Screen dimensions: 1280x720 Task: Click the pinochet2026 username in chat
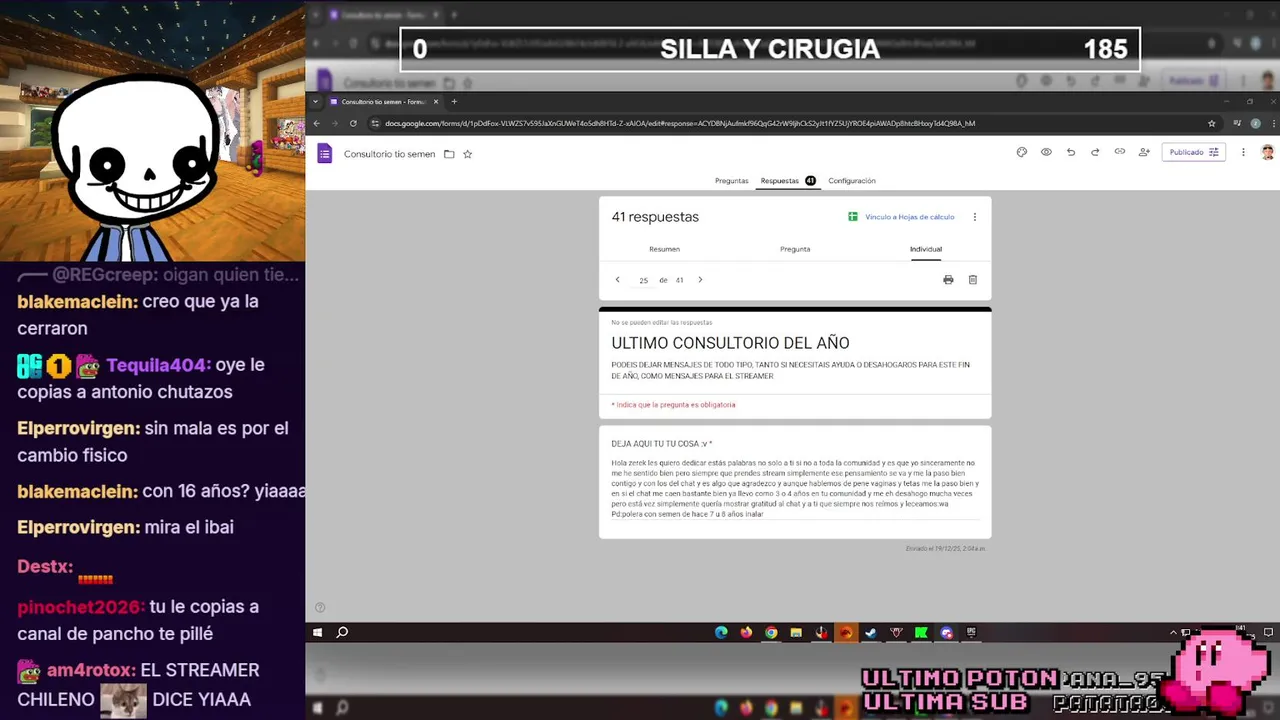click(81, 606)
